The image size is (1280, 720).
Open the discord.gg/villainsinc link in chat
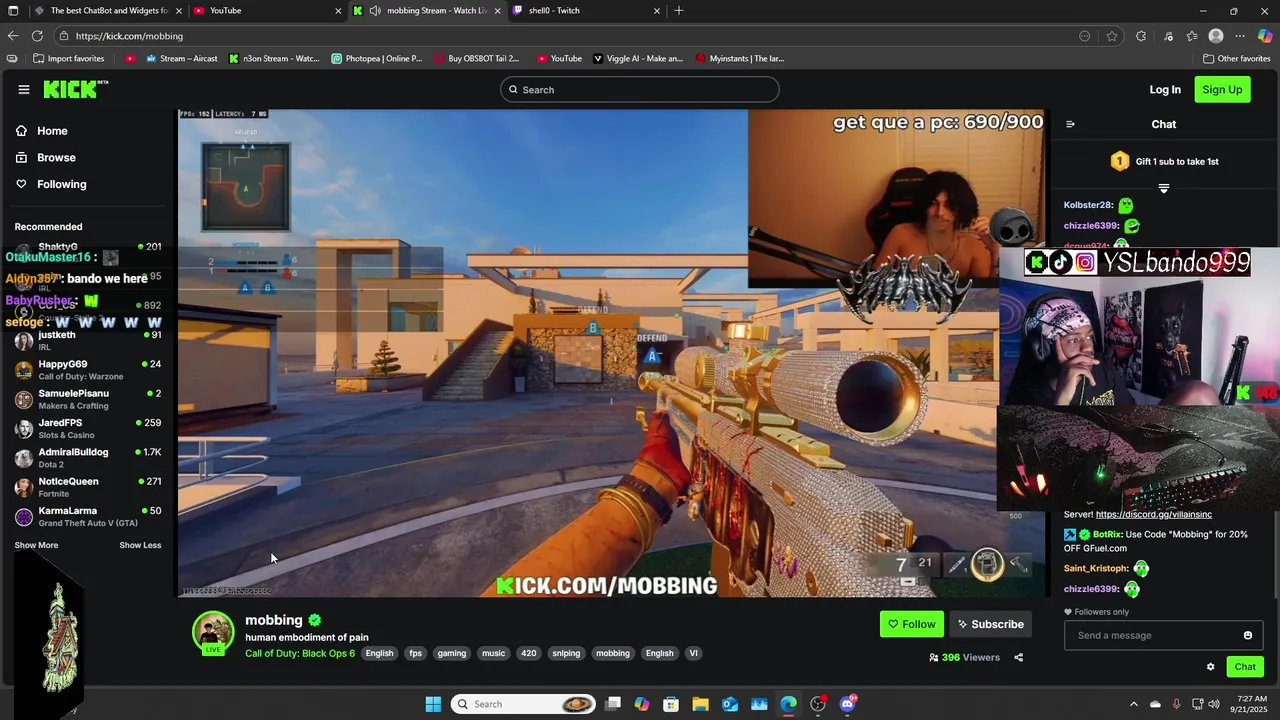coord(1154,514)
